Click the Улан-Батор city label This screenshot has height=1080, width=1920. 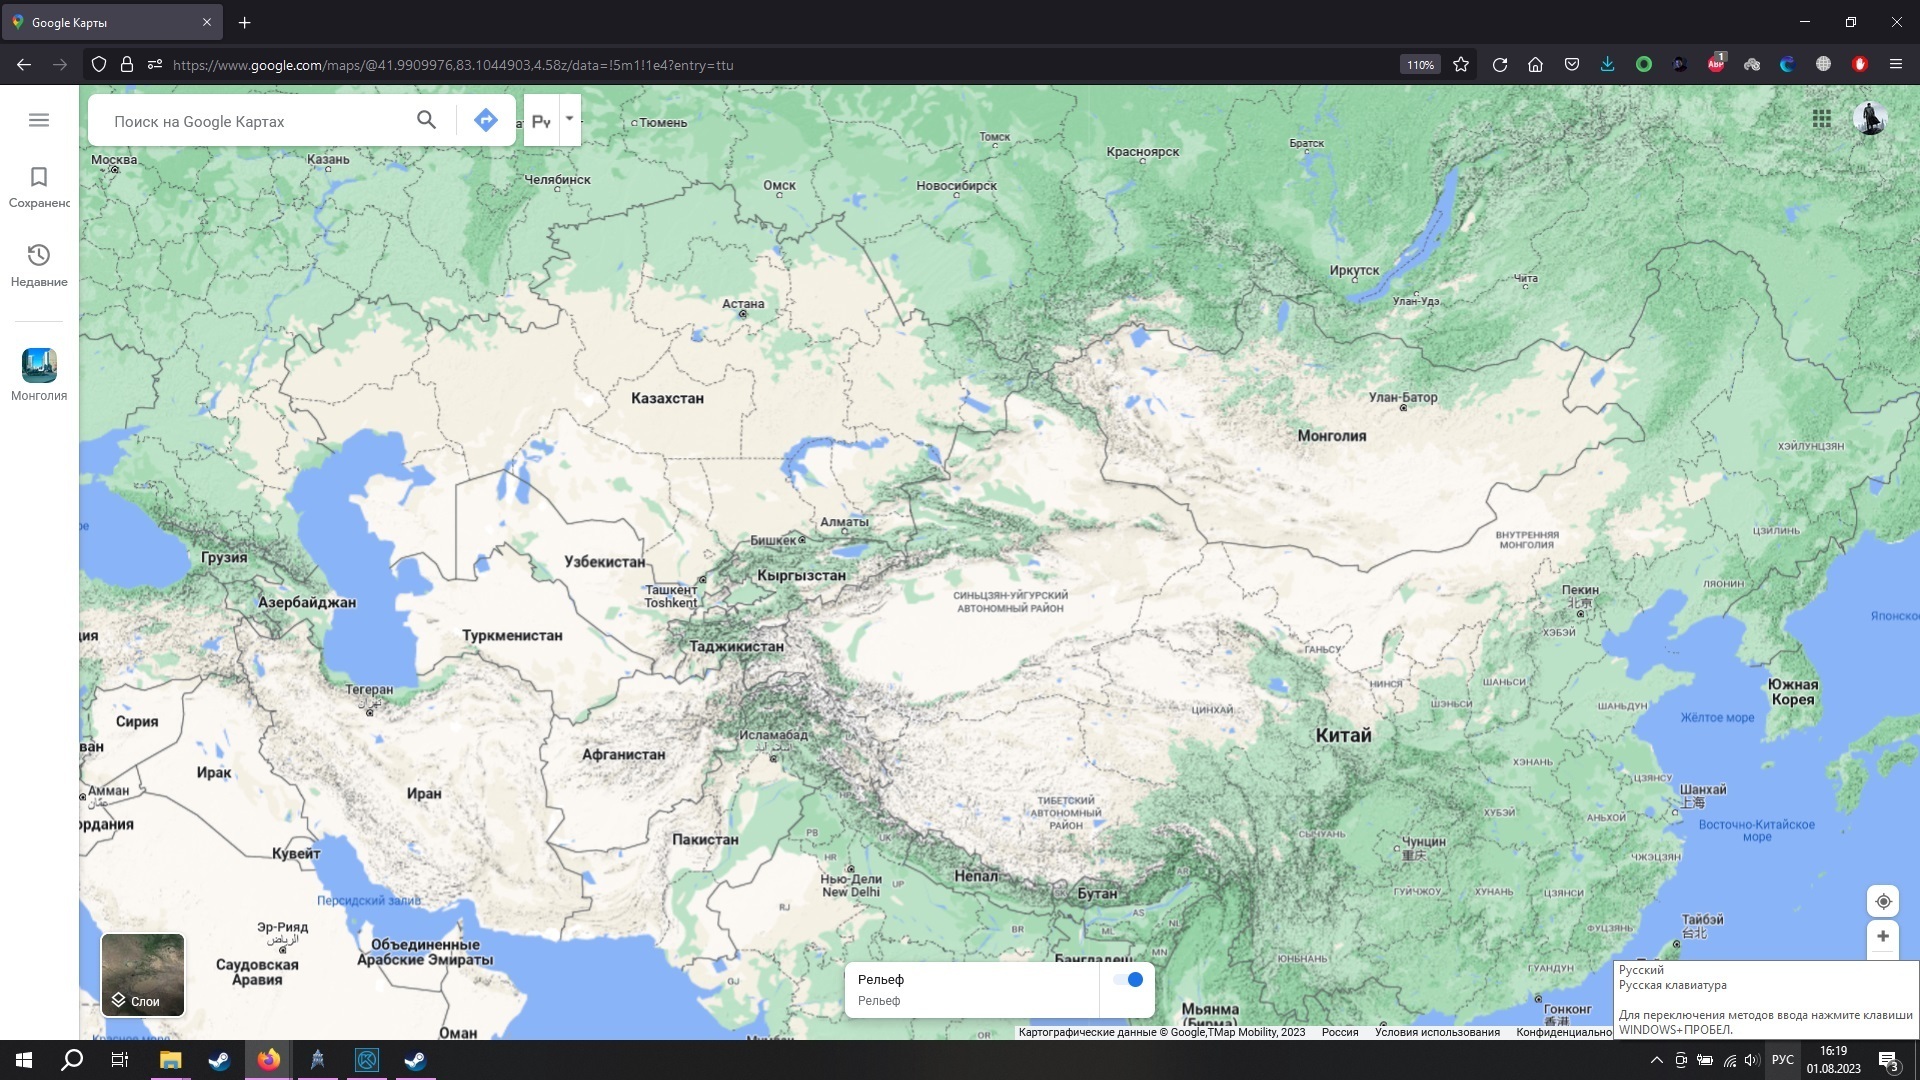tap(1403, 397)
